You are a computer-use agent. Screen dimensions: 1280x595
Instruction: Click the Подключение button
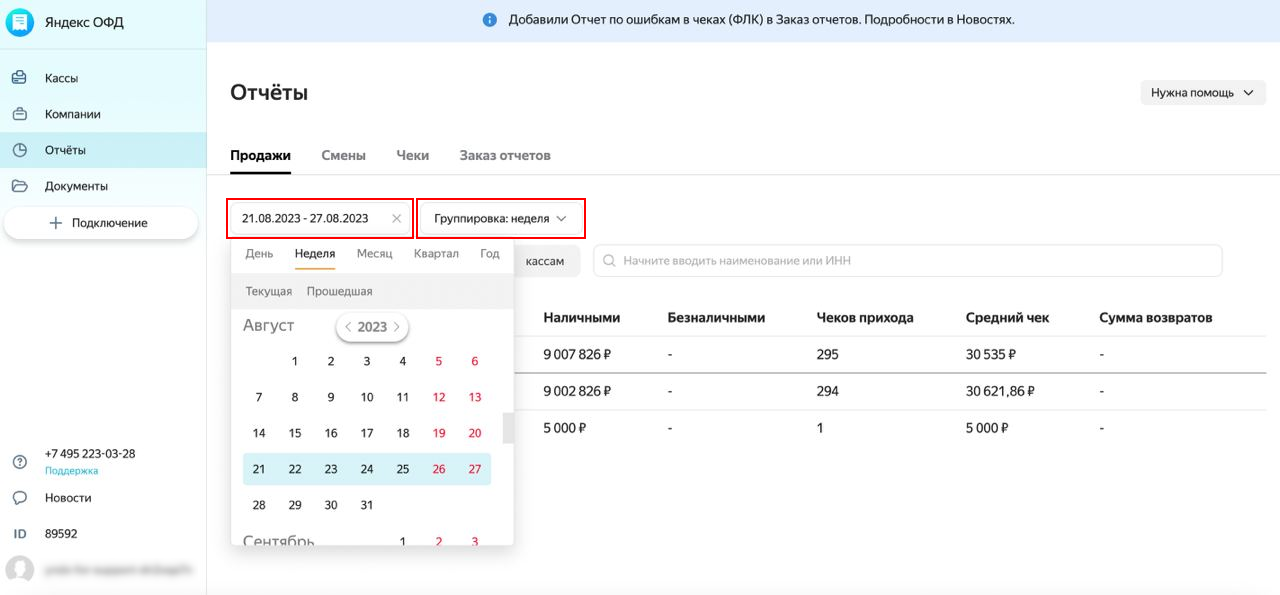pos(100,223)
